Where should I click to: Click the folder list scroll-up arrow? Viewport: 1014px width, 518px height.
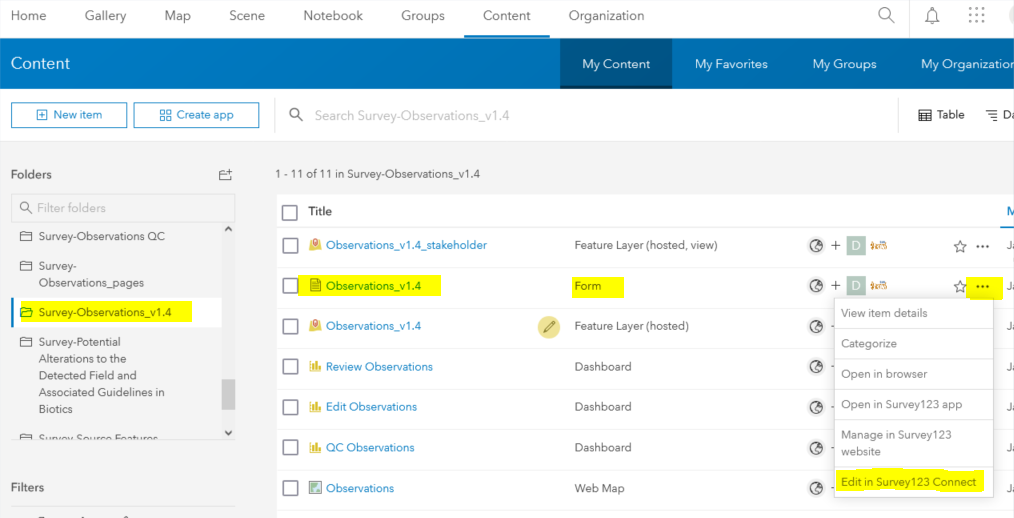(x=228, y=229)
